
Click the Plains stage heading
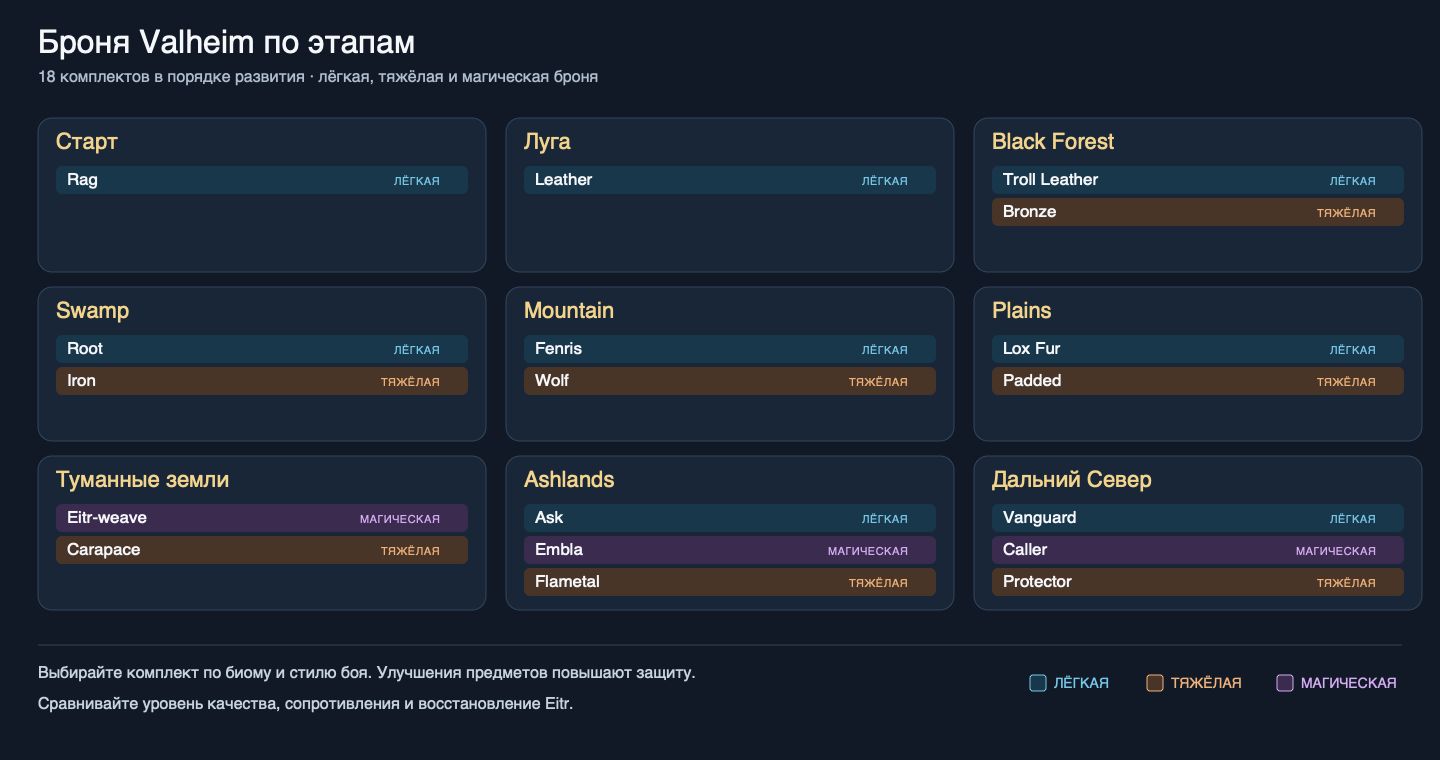(1022, 311)
